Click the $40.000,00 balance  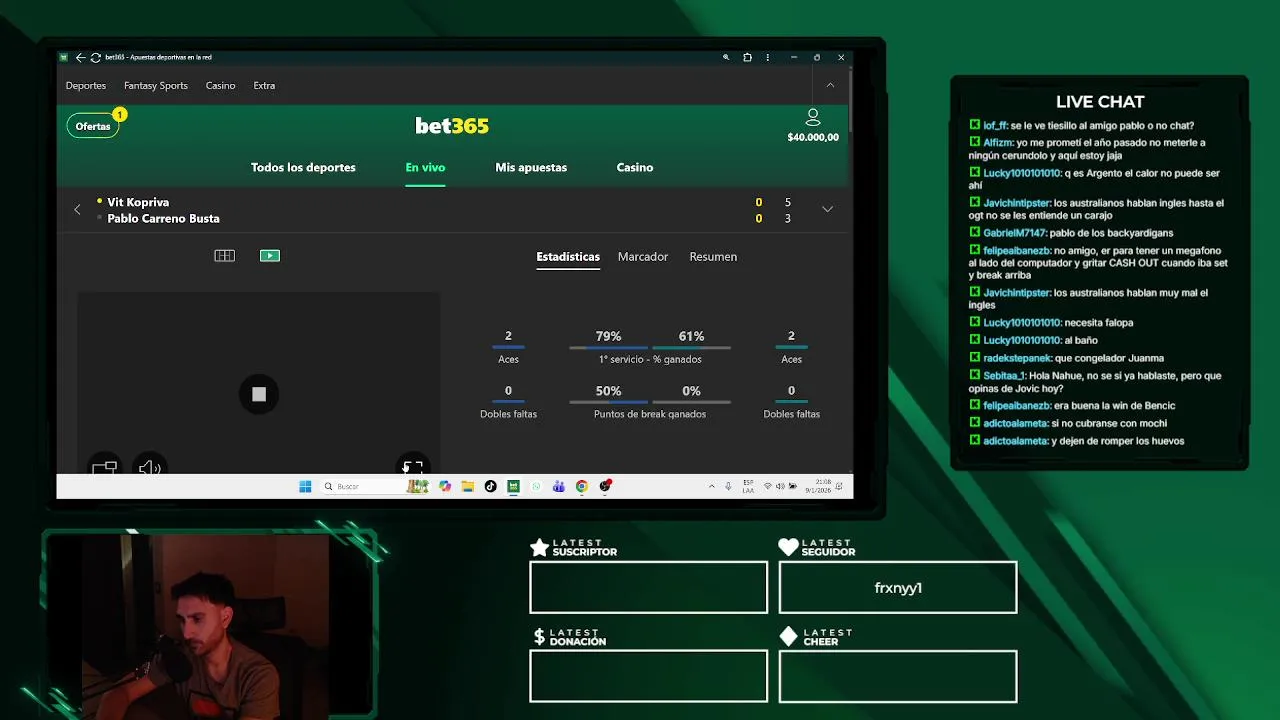tap(813, 137)
